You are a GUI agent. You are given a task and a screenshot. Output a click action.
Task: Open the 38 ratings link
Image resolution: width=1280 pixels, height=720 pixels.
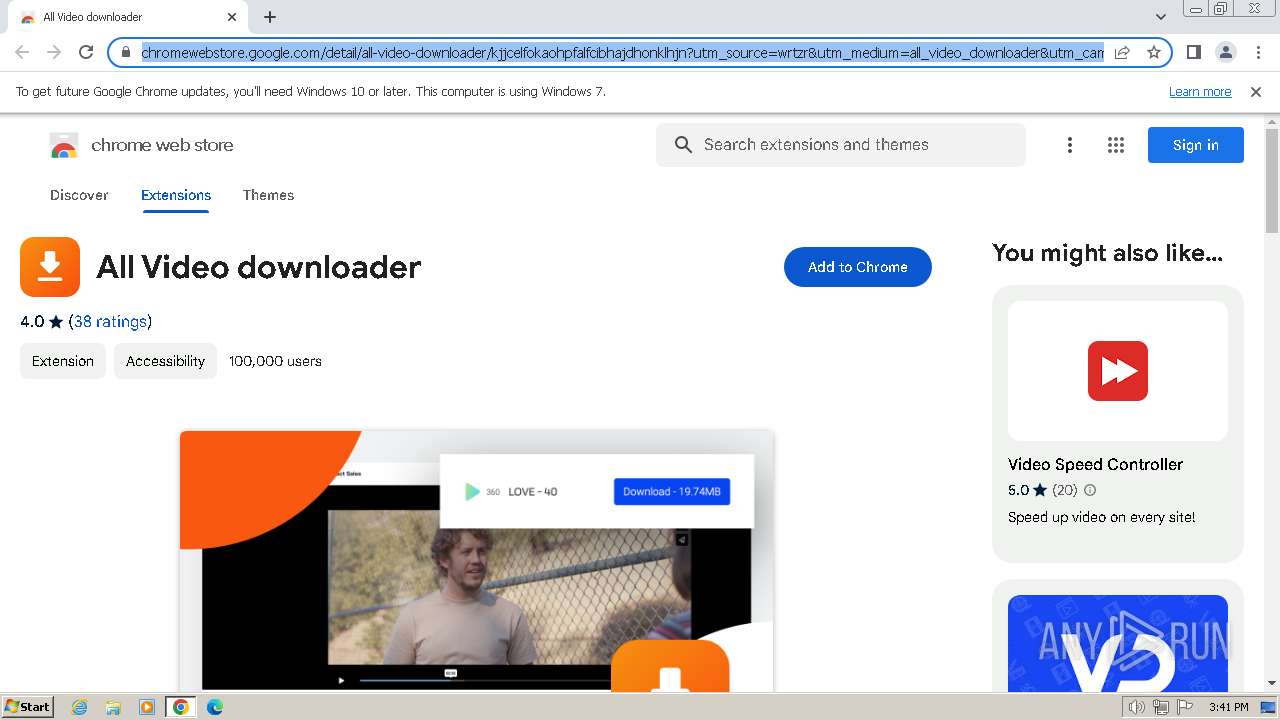110,321
